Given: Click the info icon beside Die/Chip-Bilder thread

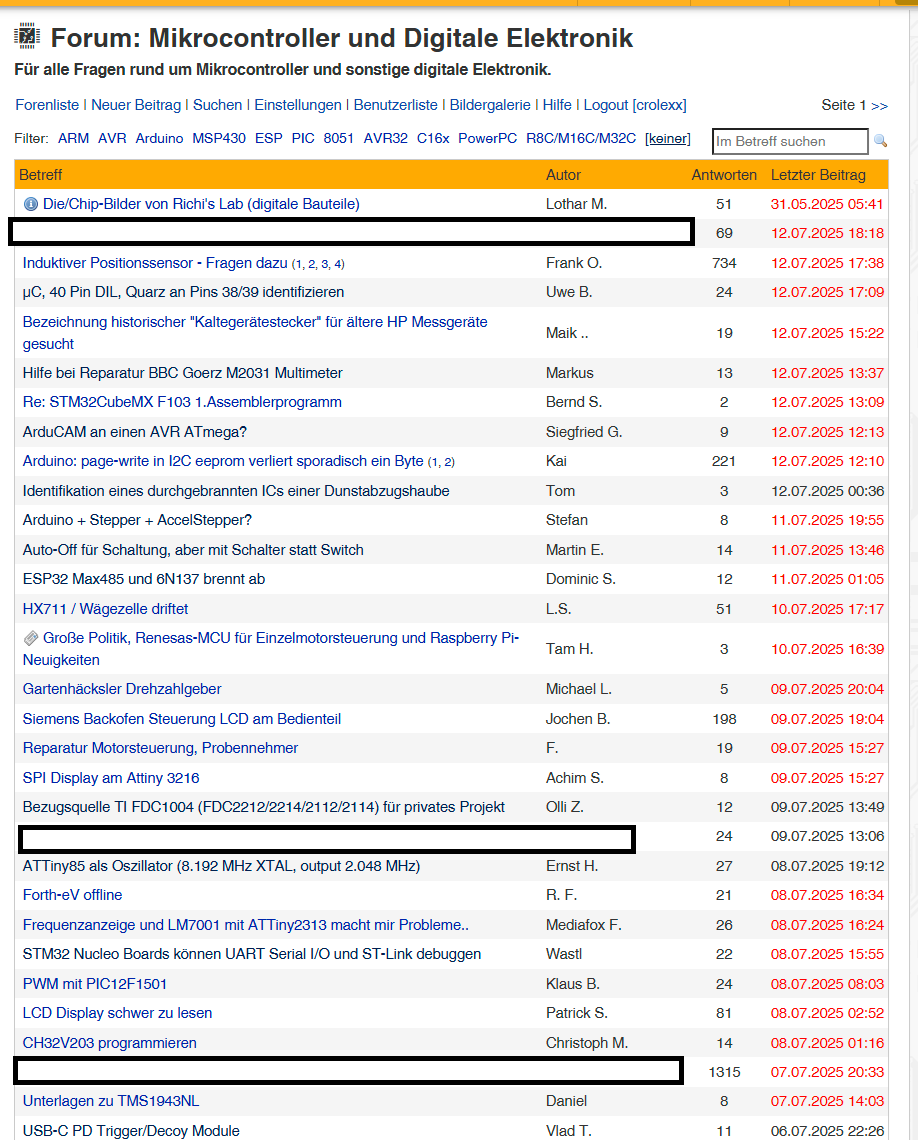Looking at the screenshot, I should click(31, 204).
